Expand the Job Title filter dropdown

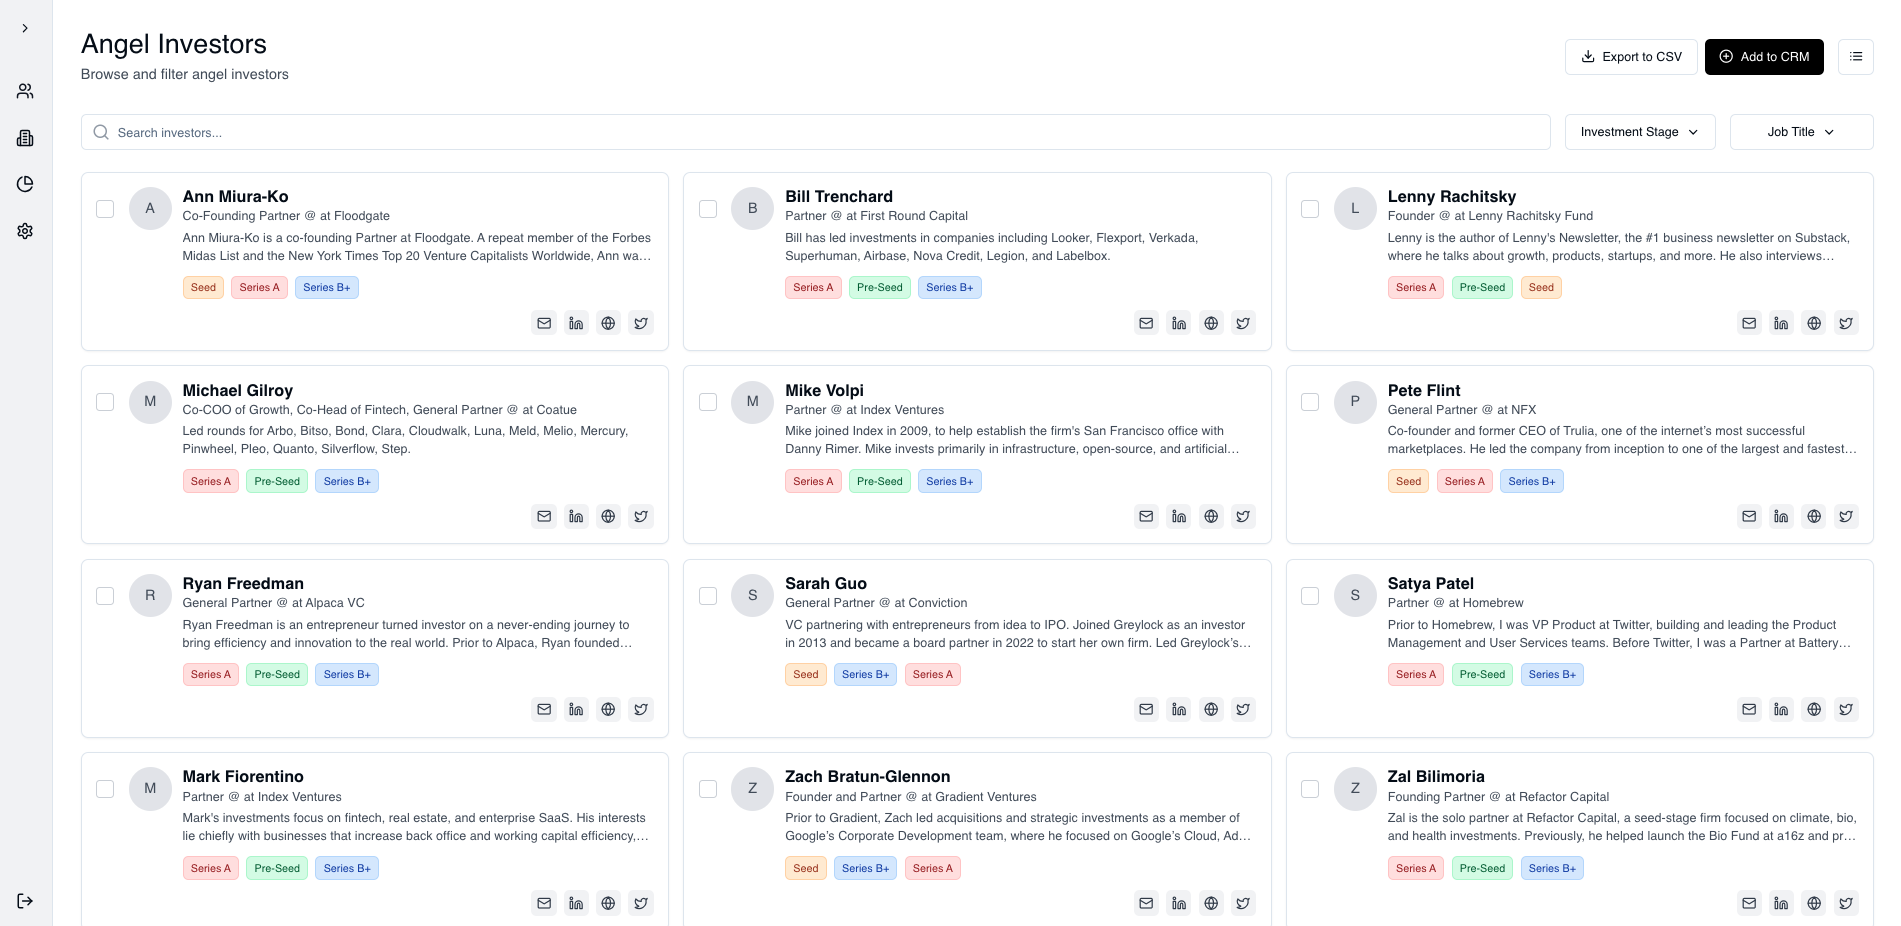[1800, 132]
